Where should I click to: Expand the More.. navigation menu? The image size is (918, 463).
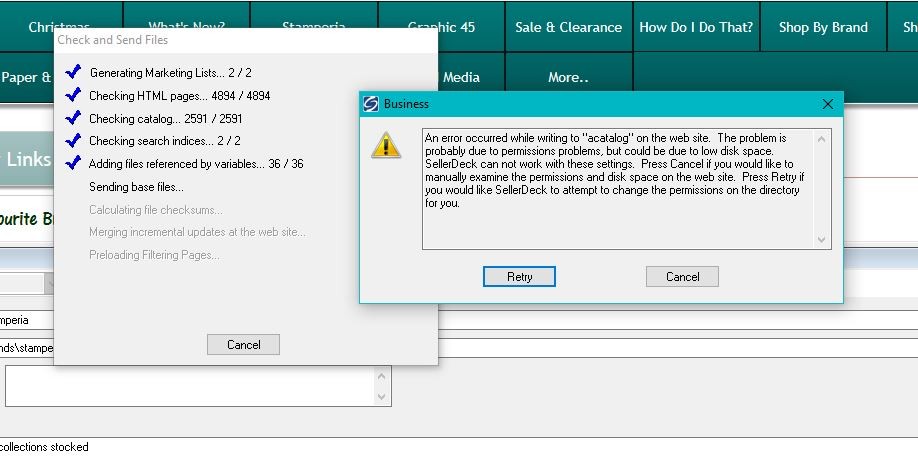pos(568,77)
